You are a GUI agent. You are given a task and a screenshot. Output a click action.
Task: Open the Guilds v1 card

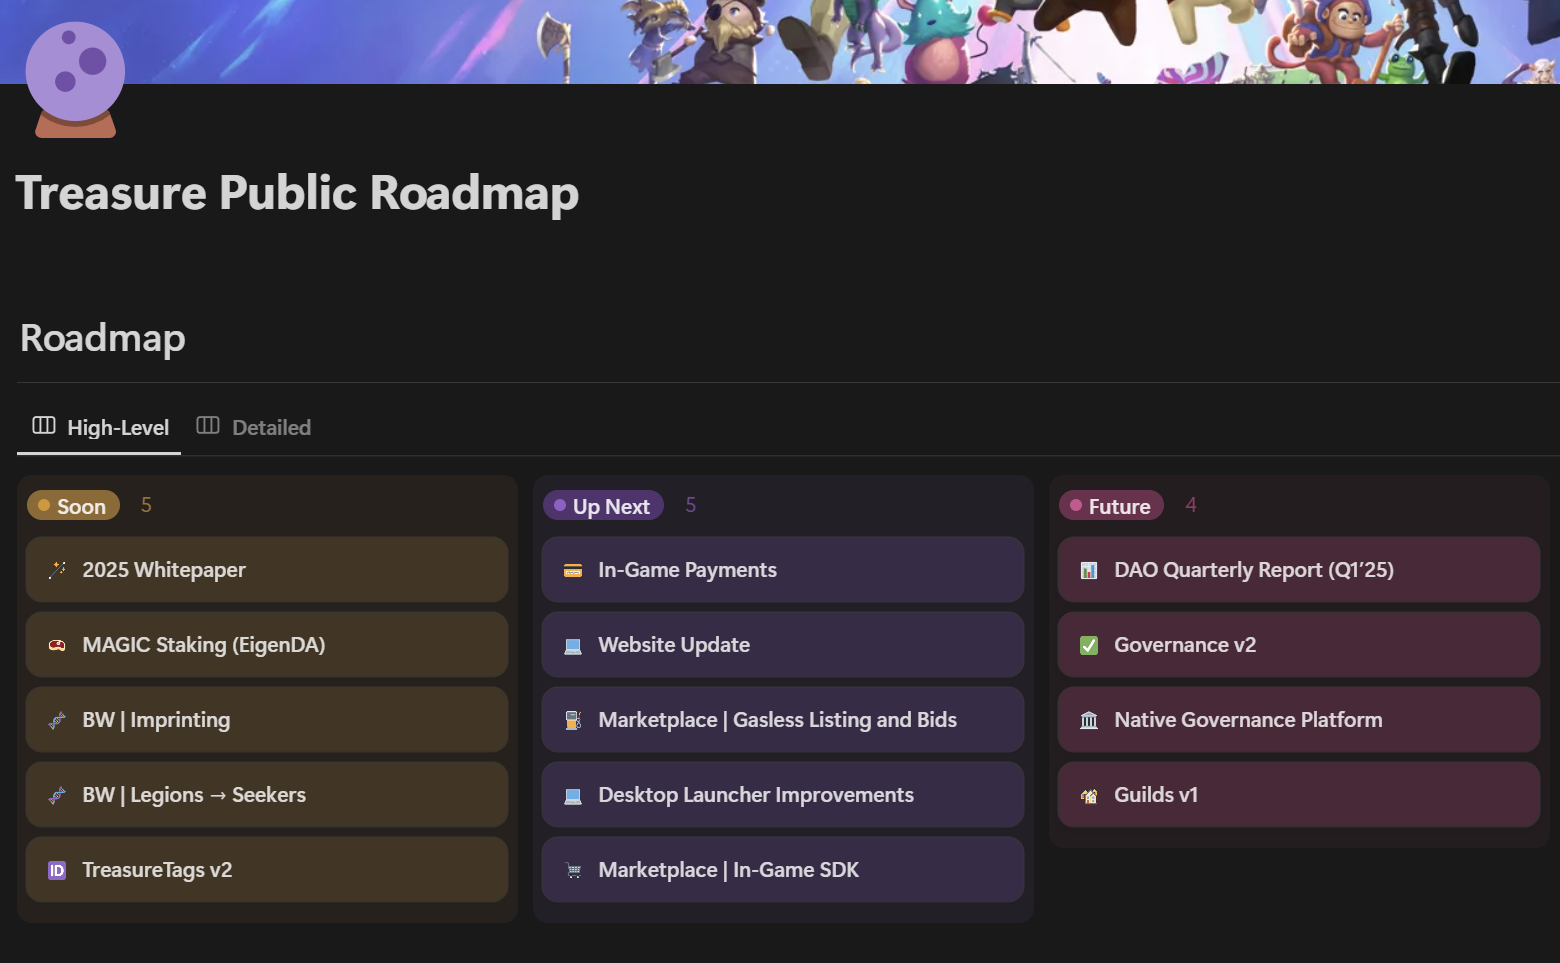[x=1299, y=795]
